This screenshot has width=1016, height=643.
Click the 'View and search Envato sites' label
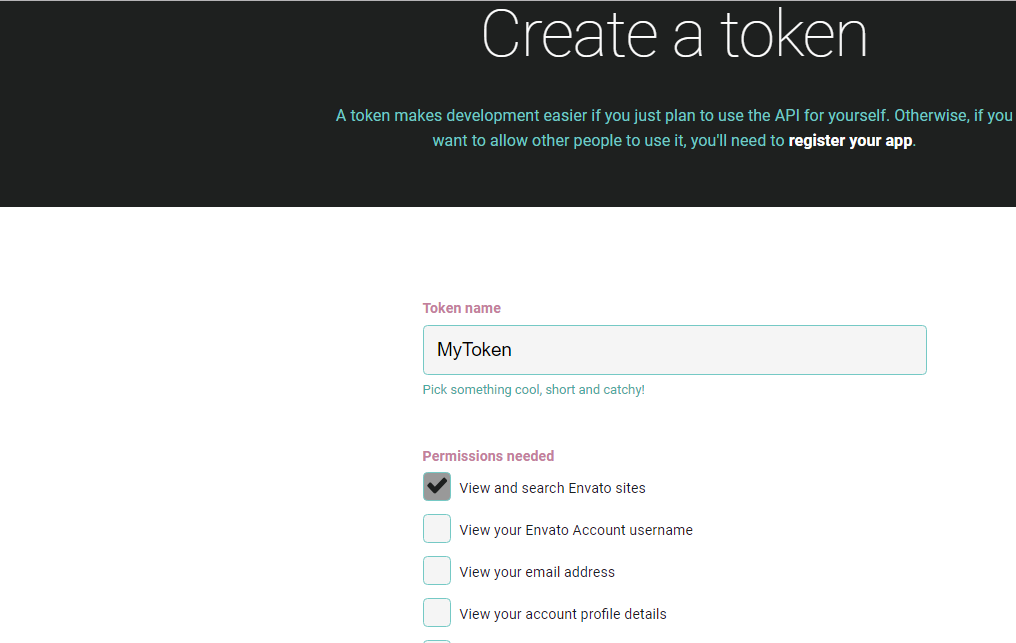(552, 488)
